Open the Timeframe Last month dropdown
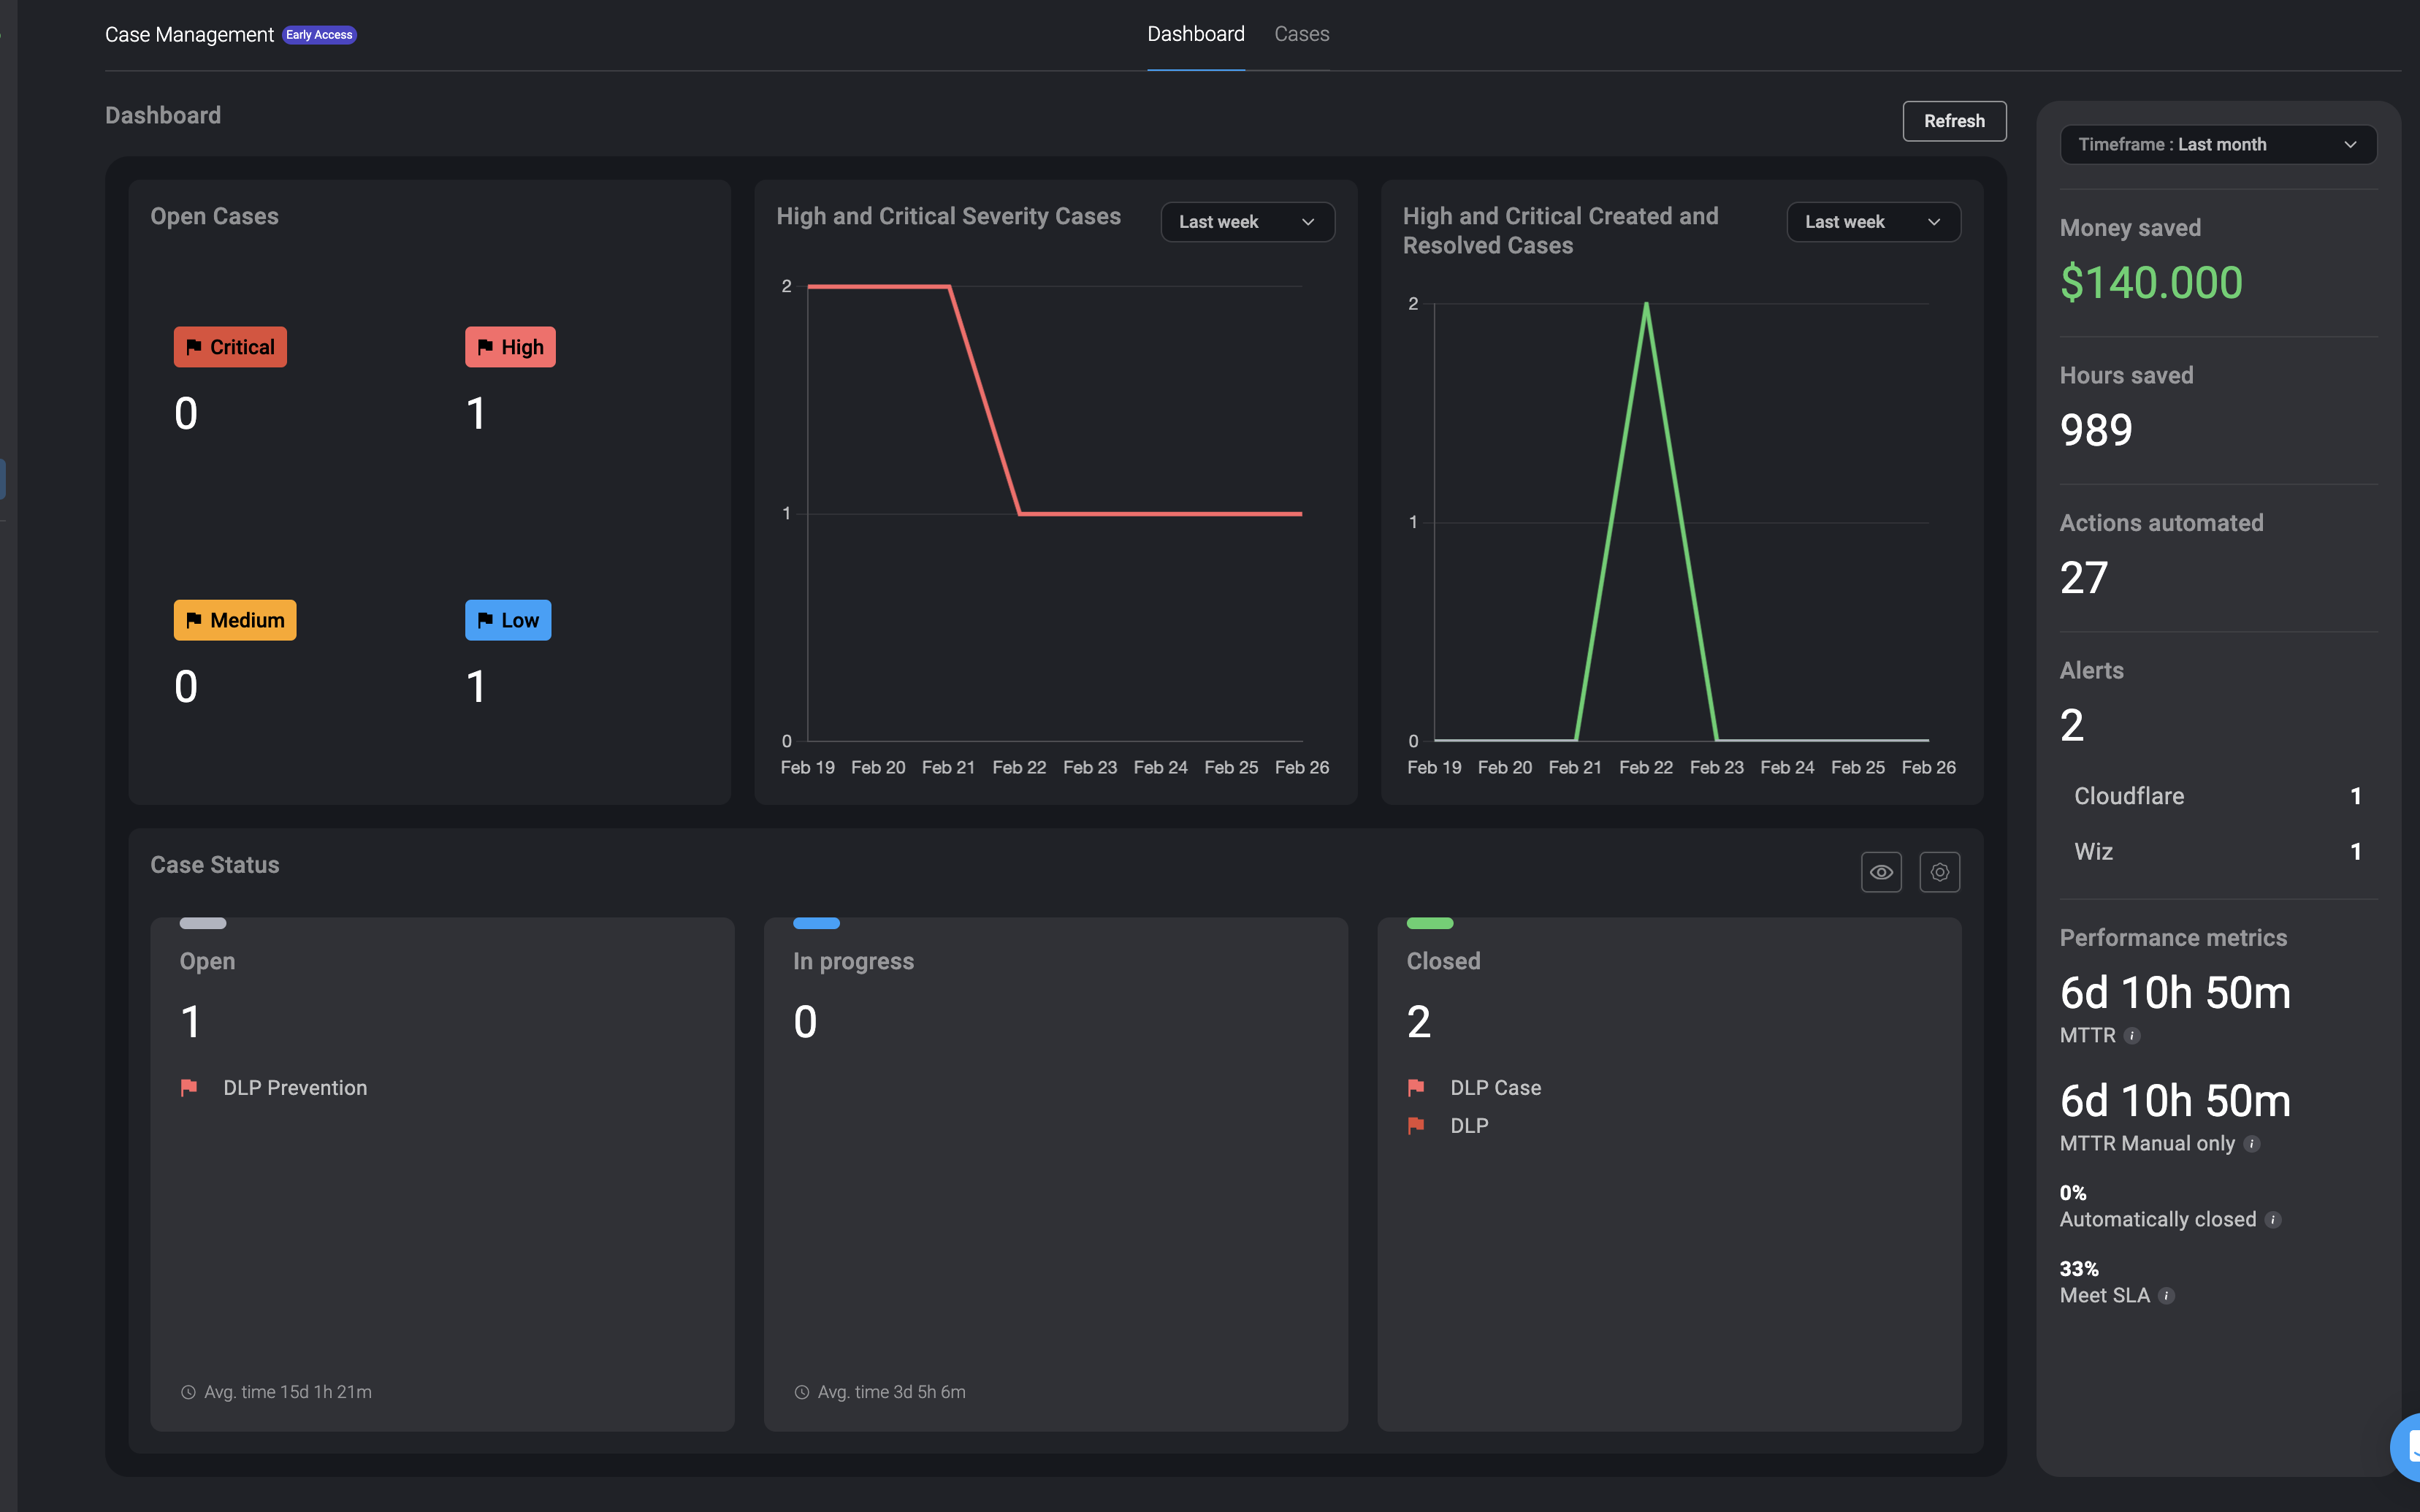Viewport: 2420px width, 1512px height. (2218, 144)
